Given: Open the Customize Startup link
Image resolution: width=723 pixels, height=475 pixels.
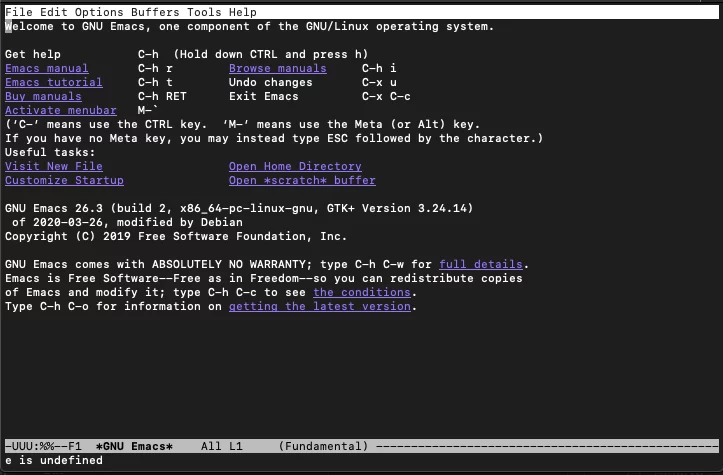Looking at the screenshot, I should tap(64, 180).
